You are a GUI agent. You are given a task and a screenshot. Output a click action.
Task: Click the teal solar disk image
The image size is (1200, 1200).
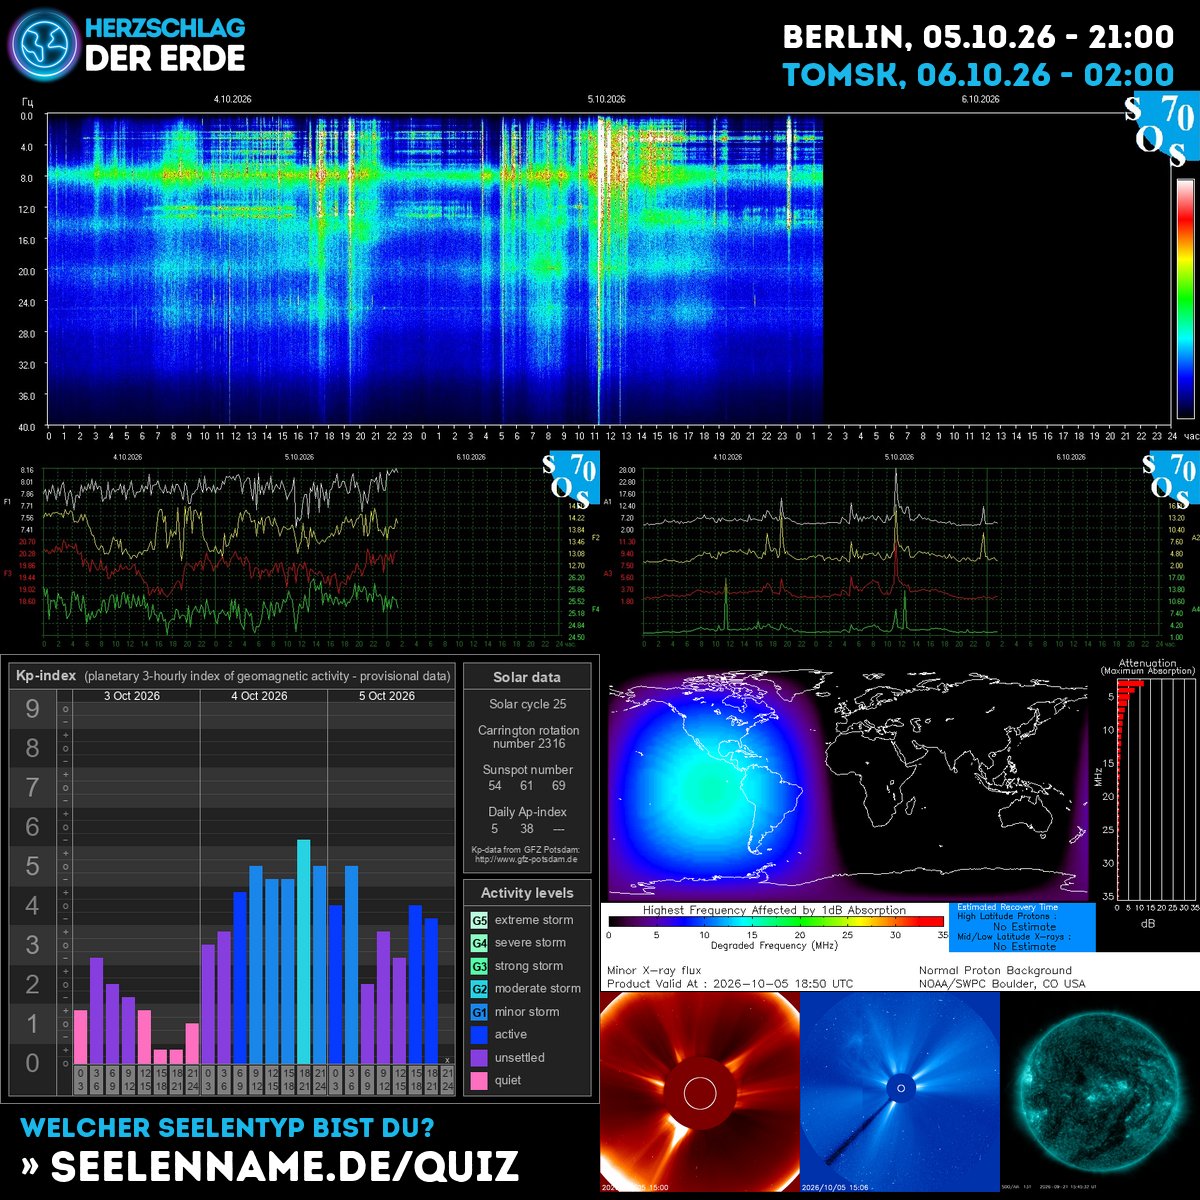click(1100, 1091)
